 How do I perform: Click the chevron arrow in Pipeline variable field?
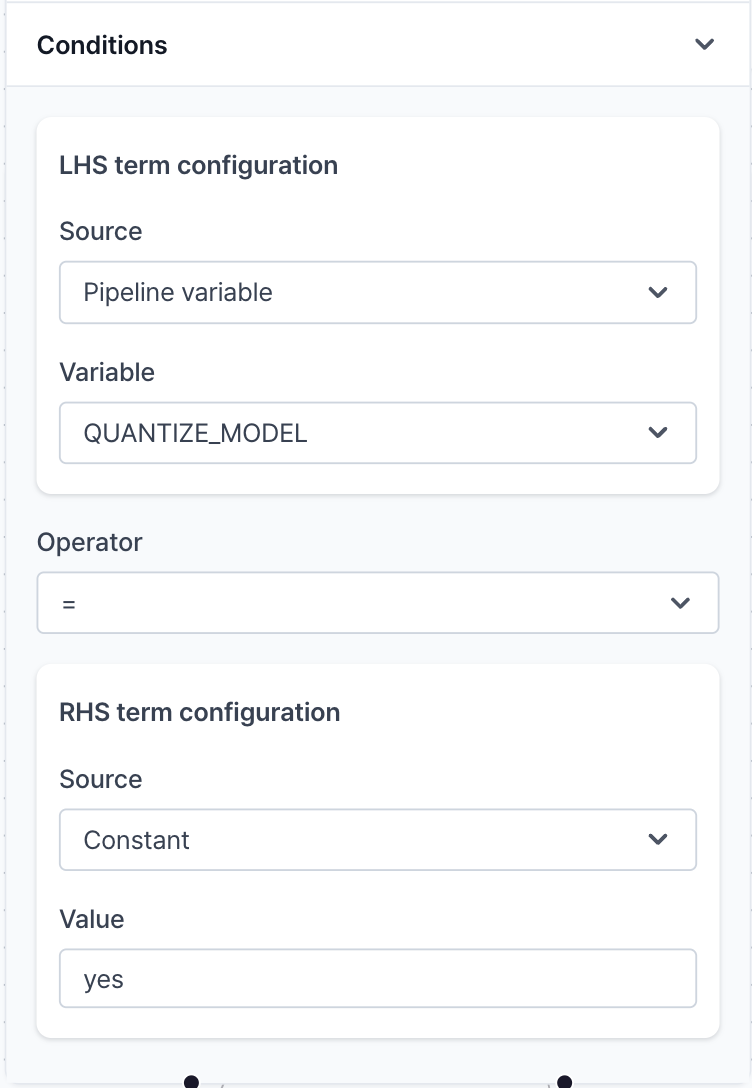click(x=658, y=293)
